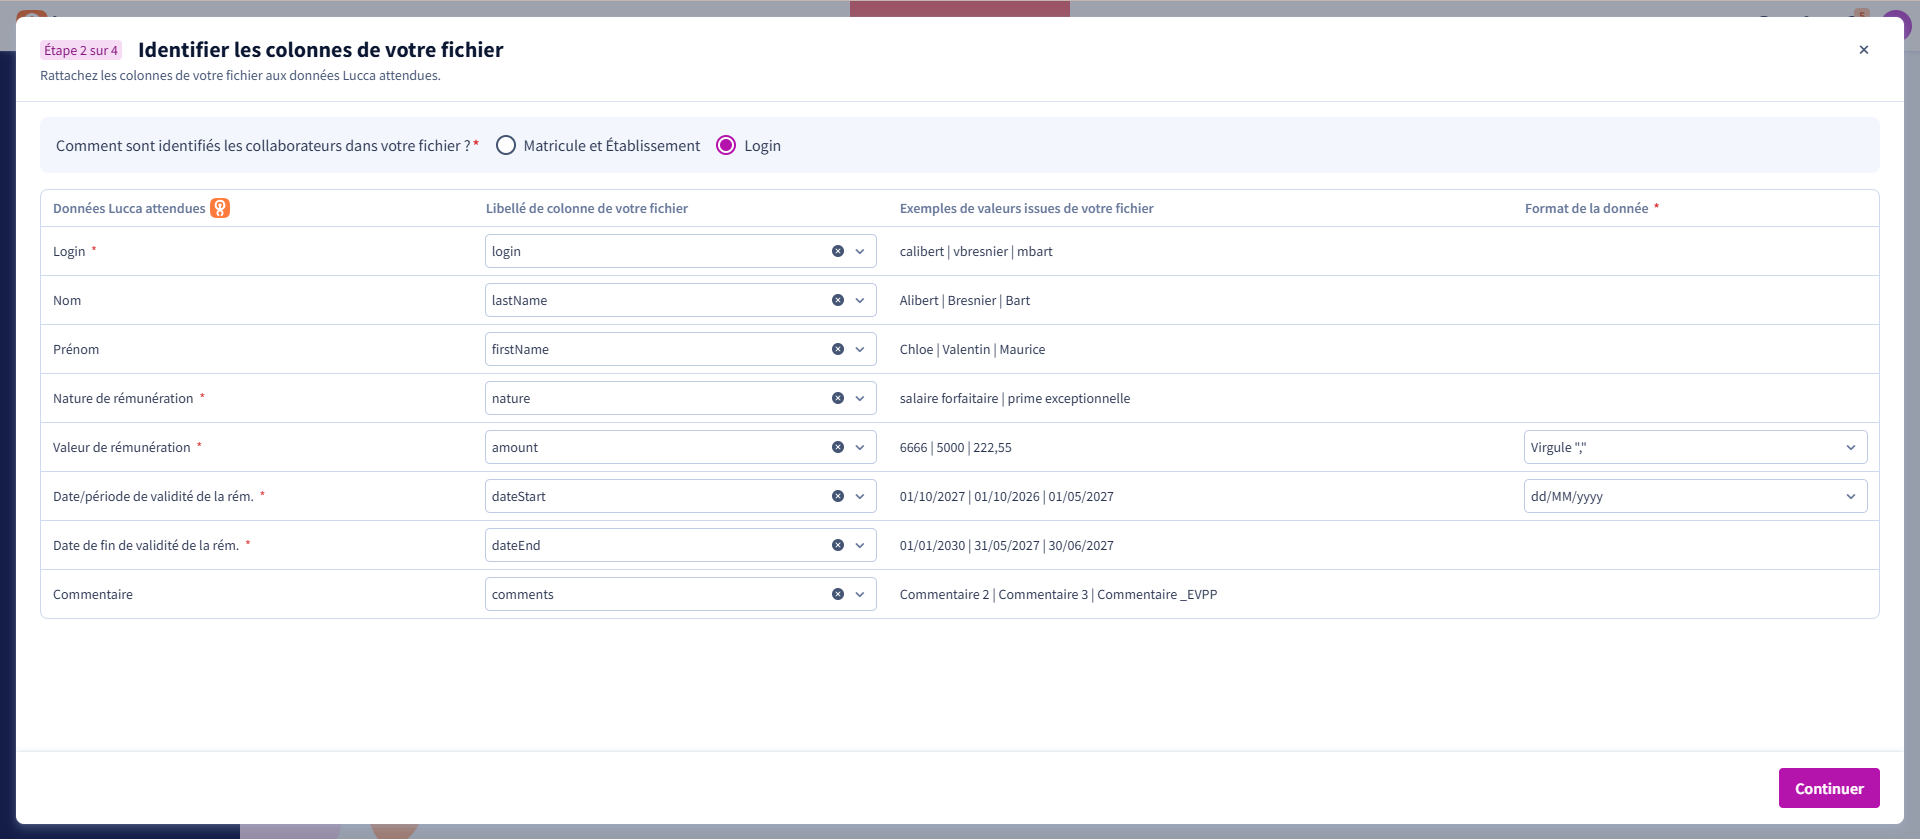Click Valeur de rémunération row label
The width and height of the screenshot is (1920, 839).
click(x=122, y=447)
